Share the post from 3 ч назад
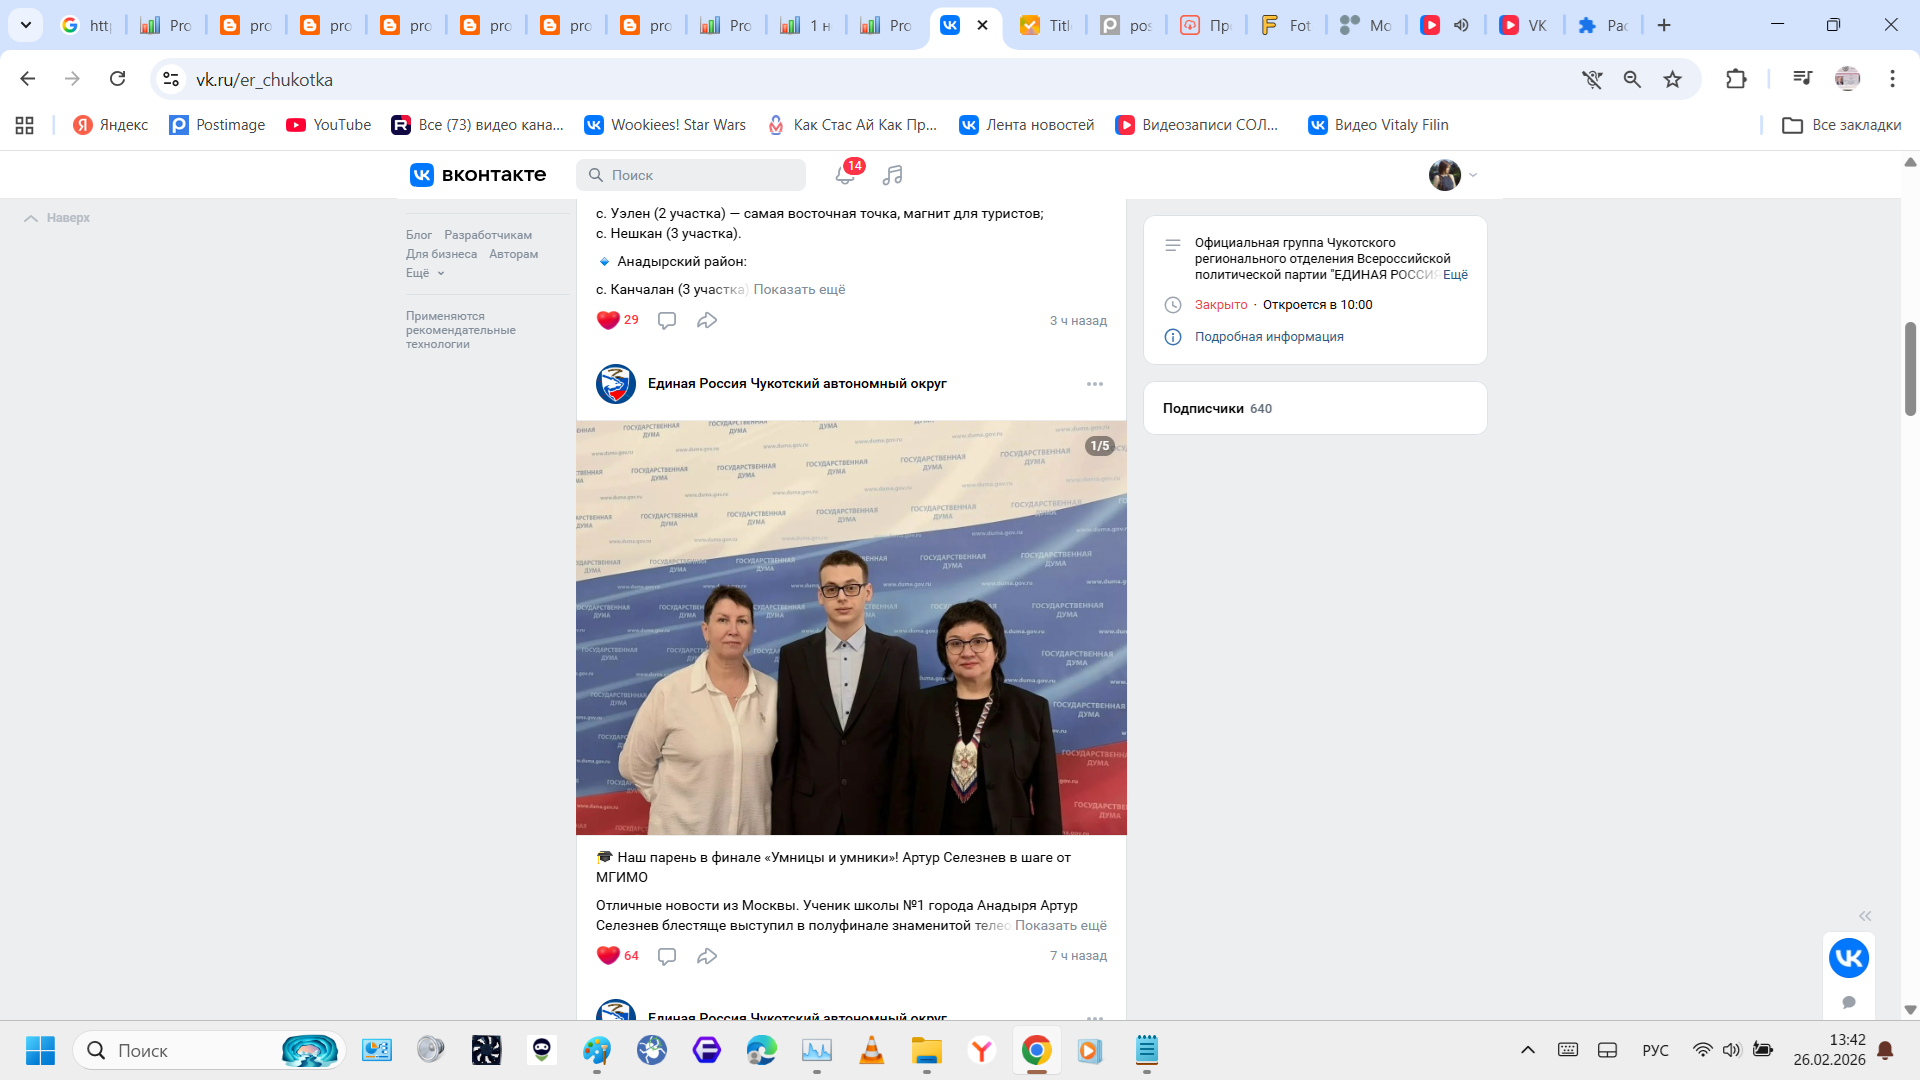The height and width of the screenshot is (1080, 1920). [x=707, y=320]
